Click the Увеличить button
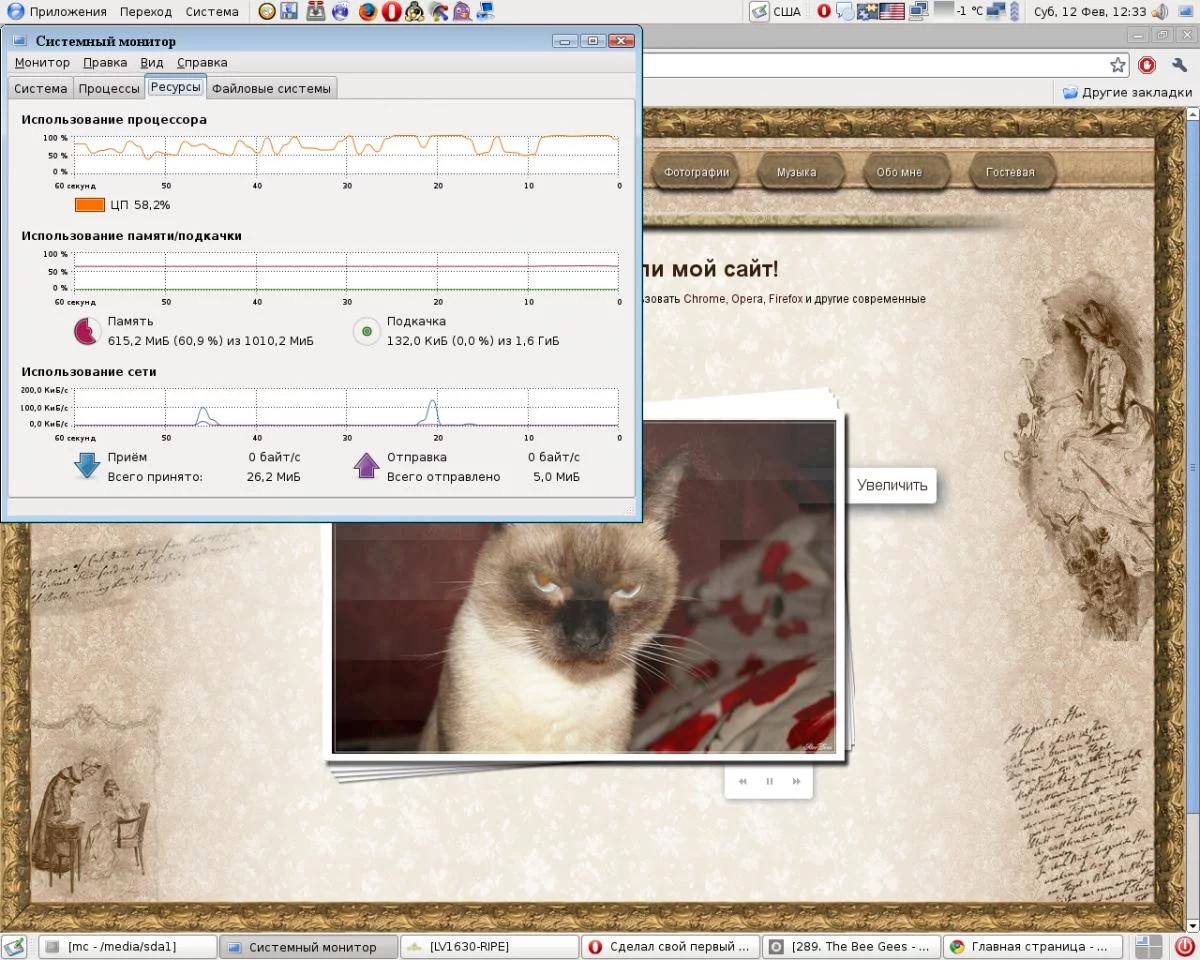This screenshot has height=960, width=1200. click(892, 486)
